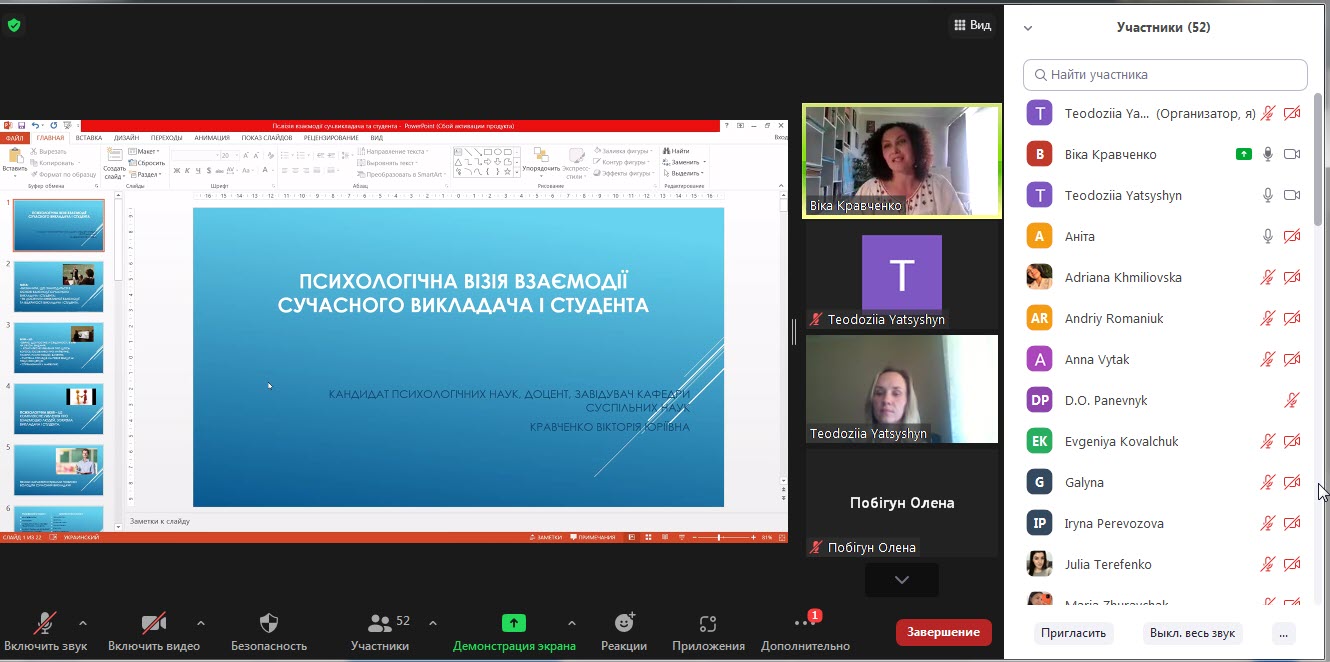Click the red Завершение button
The width and height of the screenshot is (1330, 662).
pos(943,632)
